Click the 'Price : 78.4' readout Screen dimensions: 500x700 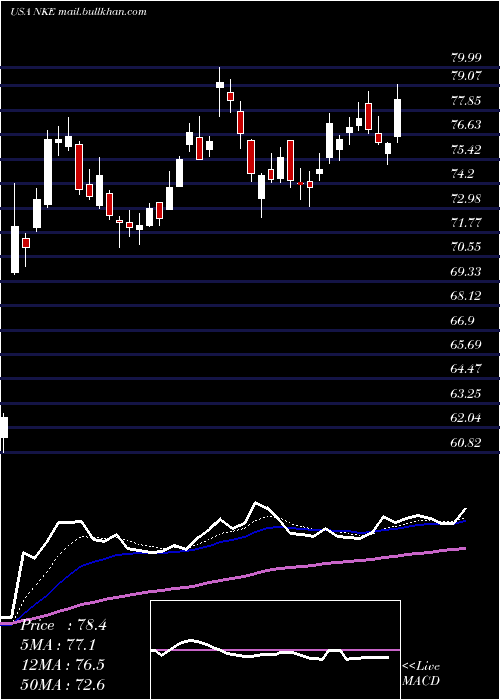63,626
